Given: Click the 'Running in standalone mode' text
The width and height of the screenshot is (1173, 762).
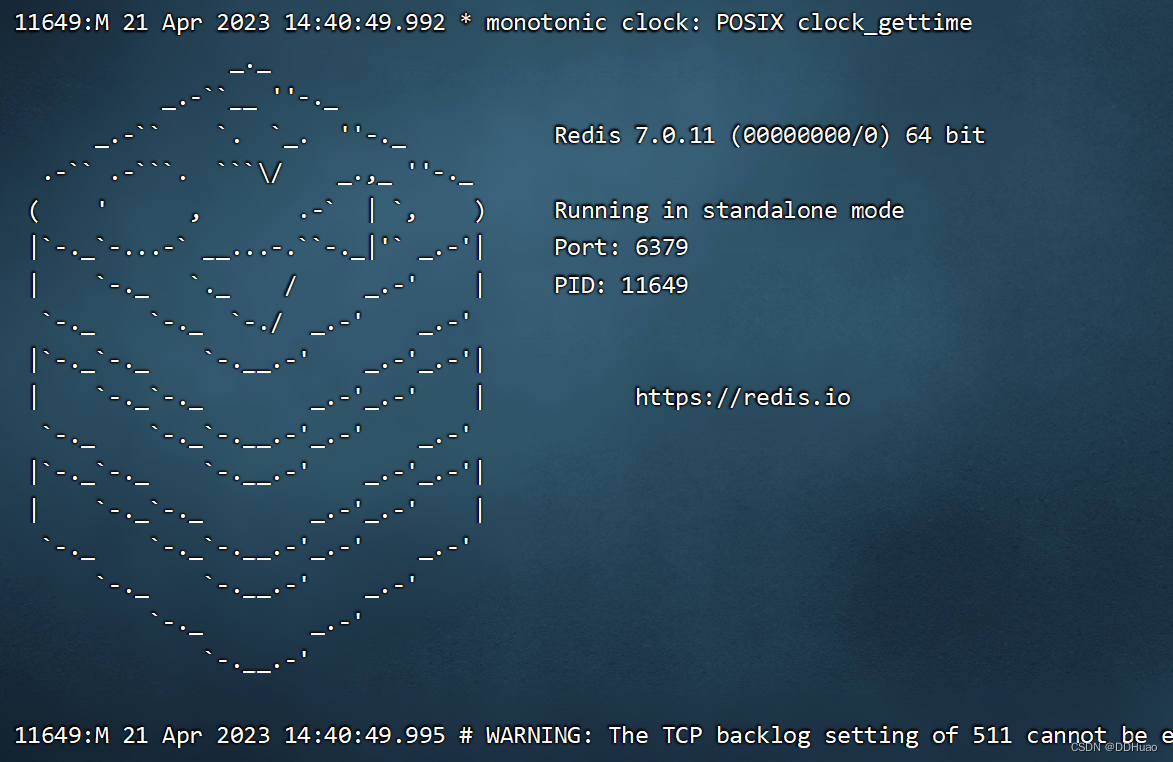Looking at the screenshot, I should pos(729,210).
